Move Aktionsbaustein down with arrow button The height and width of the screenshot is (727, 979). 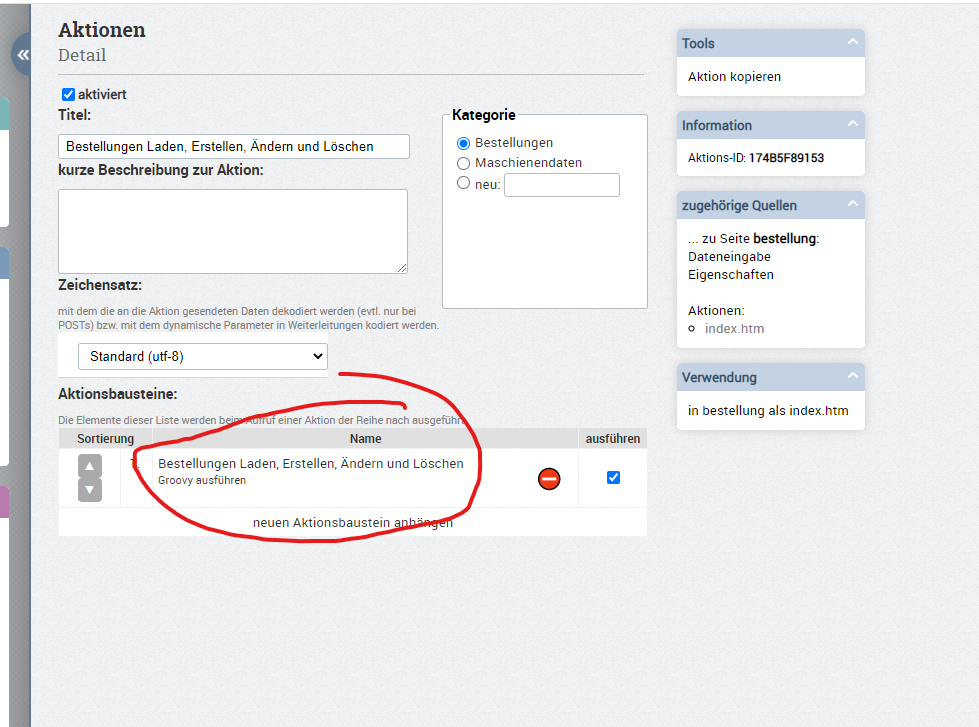pos(90,490)
